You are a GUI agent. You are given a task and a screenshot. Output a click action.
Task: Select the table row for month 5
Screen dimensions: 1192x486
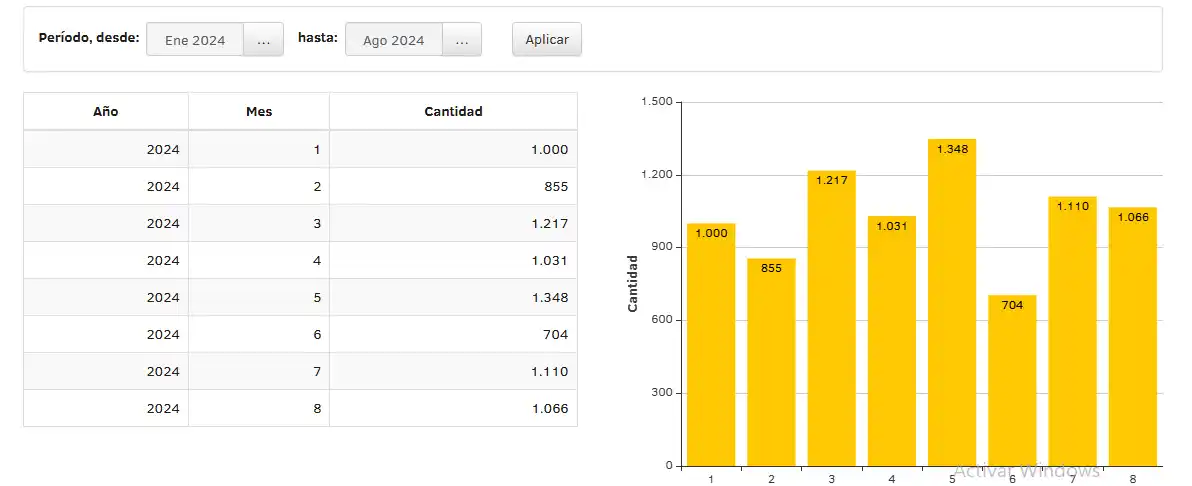click(x=300, y=297)
